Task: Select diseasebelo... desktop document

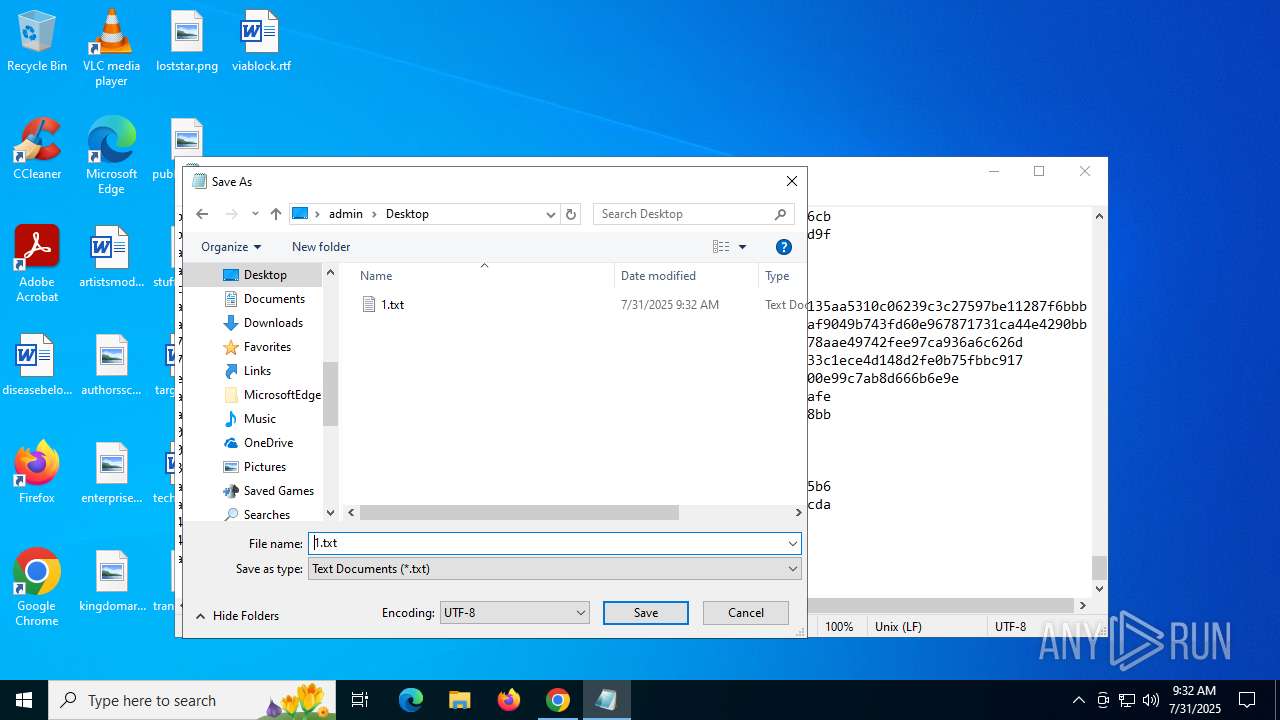Action: tap(35, 366)
